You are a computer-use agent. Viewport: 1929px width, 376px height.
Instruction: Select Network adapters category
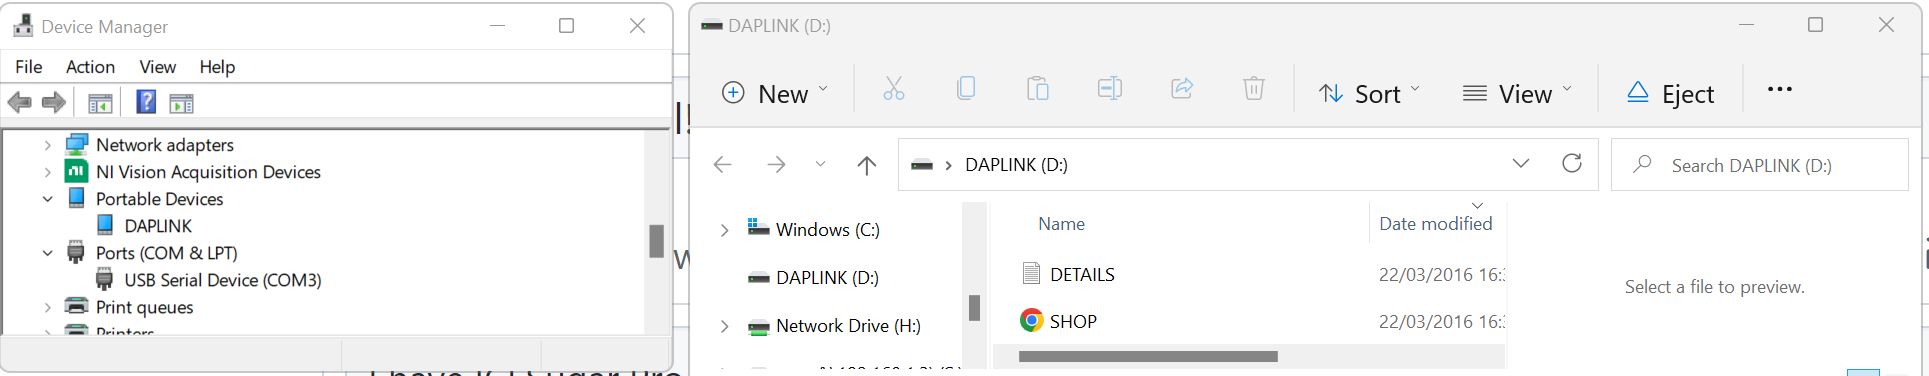165,145
